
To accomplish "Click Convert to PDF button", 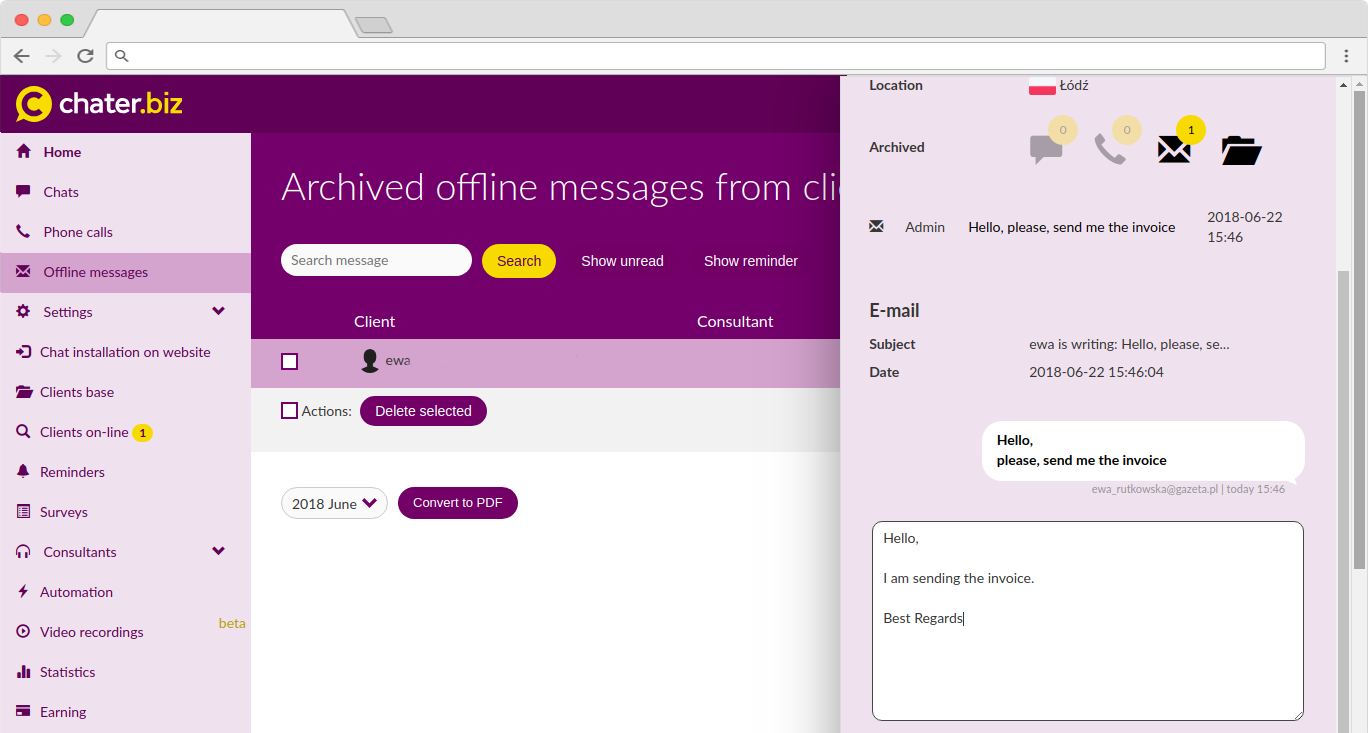I will point(458,503).
